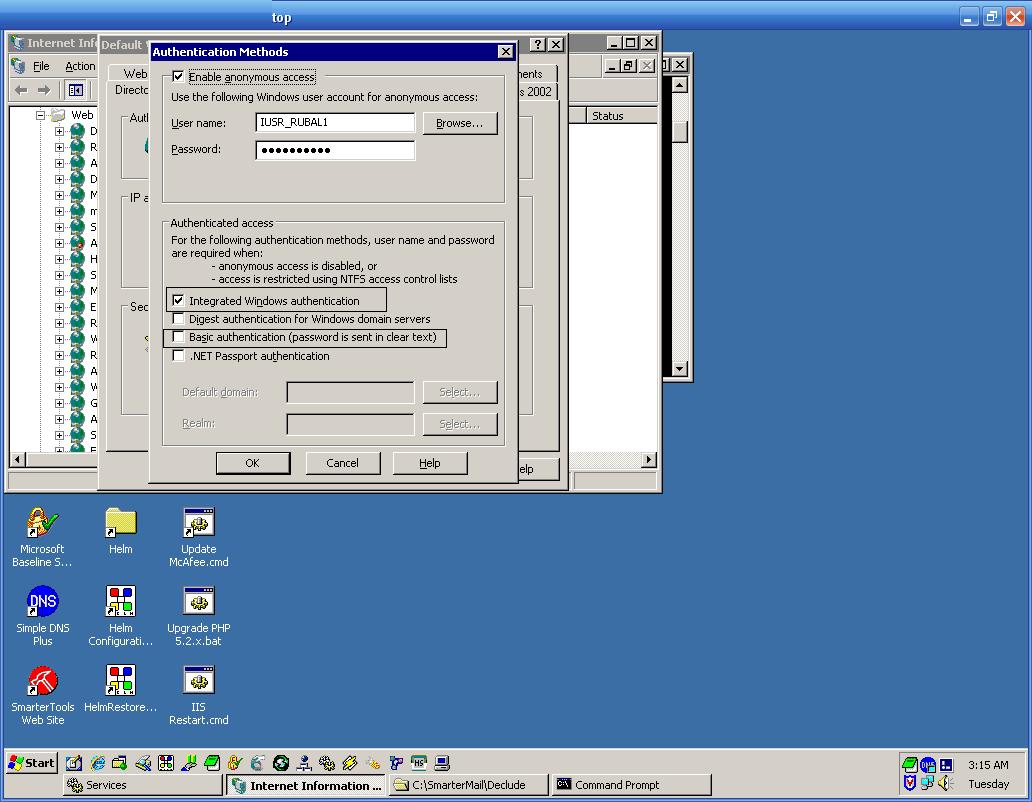1032x802 pixels.
Task: Confirm authentication settings with OK
Action: [x=253, y=462]
